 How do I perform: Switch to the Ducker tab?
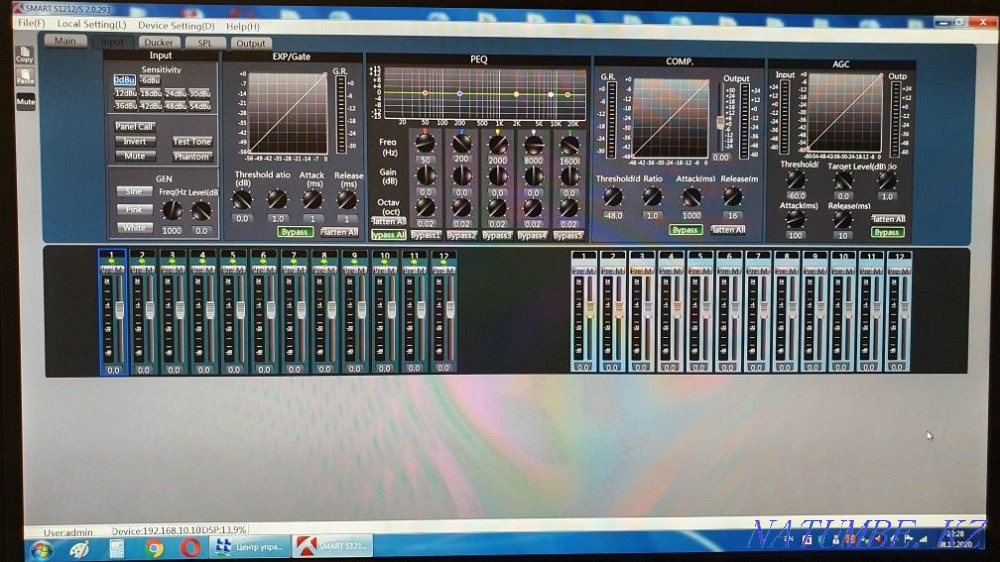(x=158, y=42)
